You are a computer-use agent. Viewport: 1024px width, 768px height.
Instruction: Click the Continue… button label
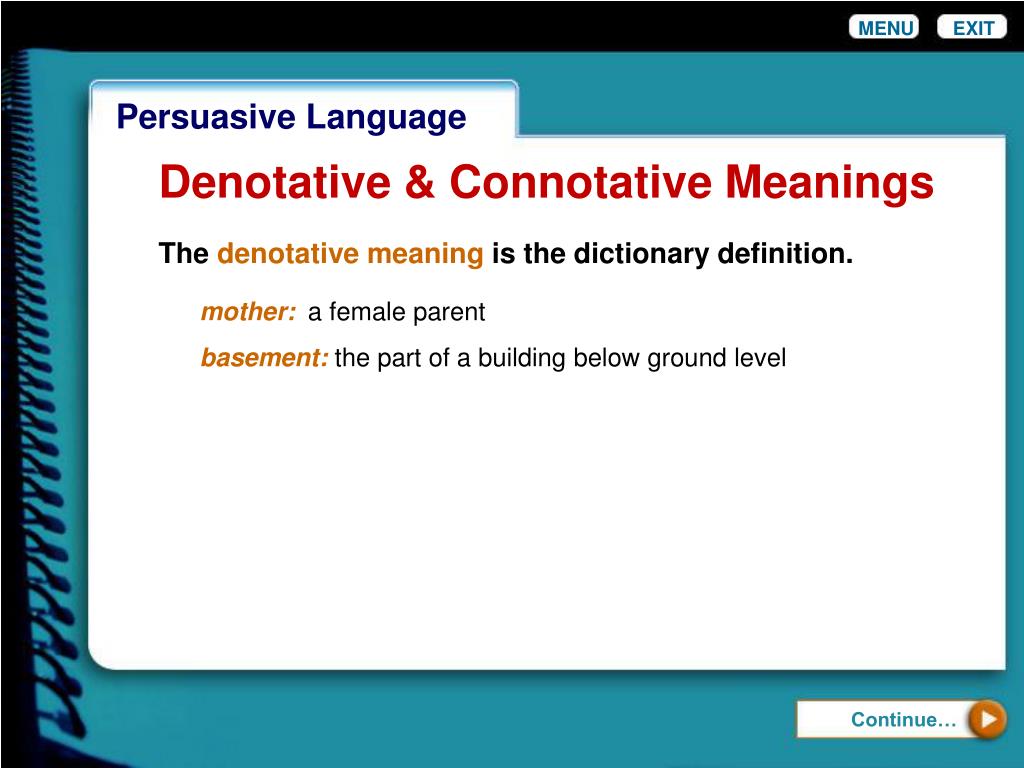903,719
